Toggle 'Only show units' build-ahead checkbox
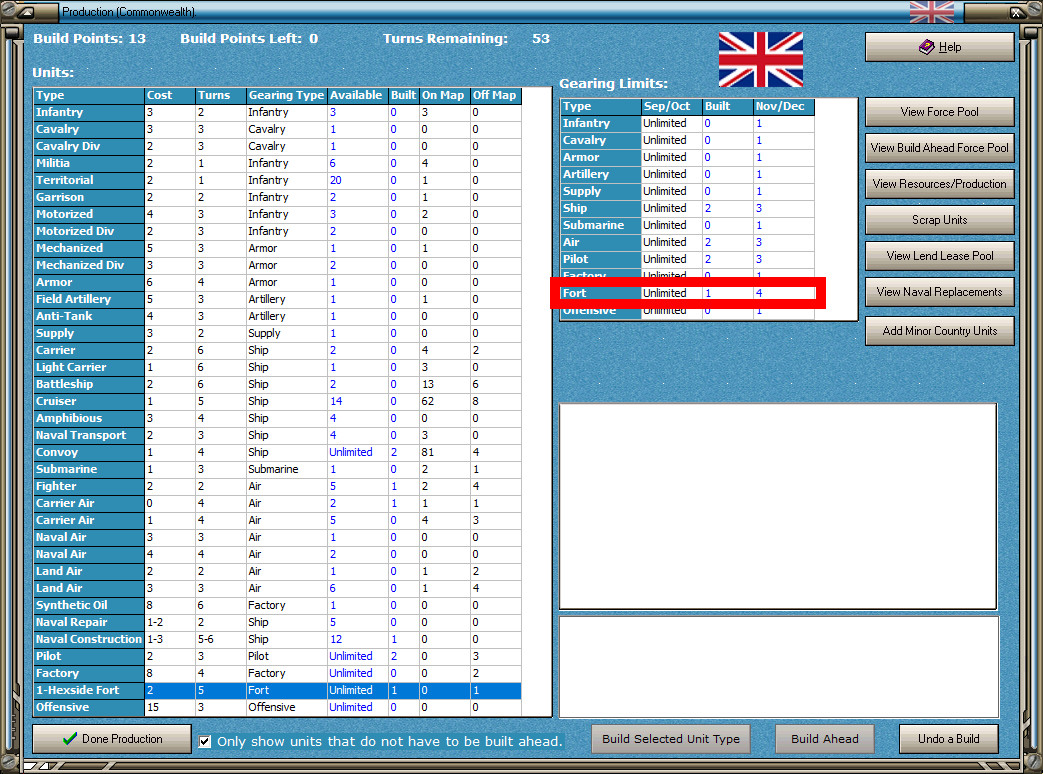Image resolution: width=1043 pixels, height=774 pixels. click(205, 741)
